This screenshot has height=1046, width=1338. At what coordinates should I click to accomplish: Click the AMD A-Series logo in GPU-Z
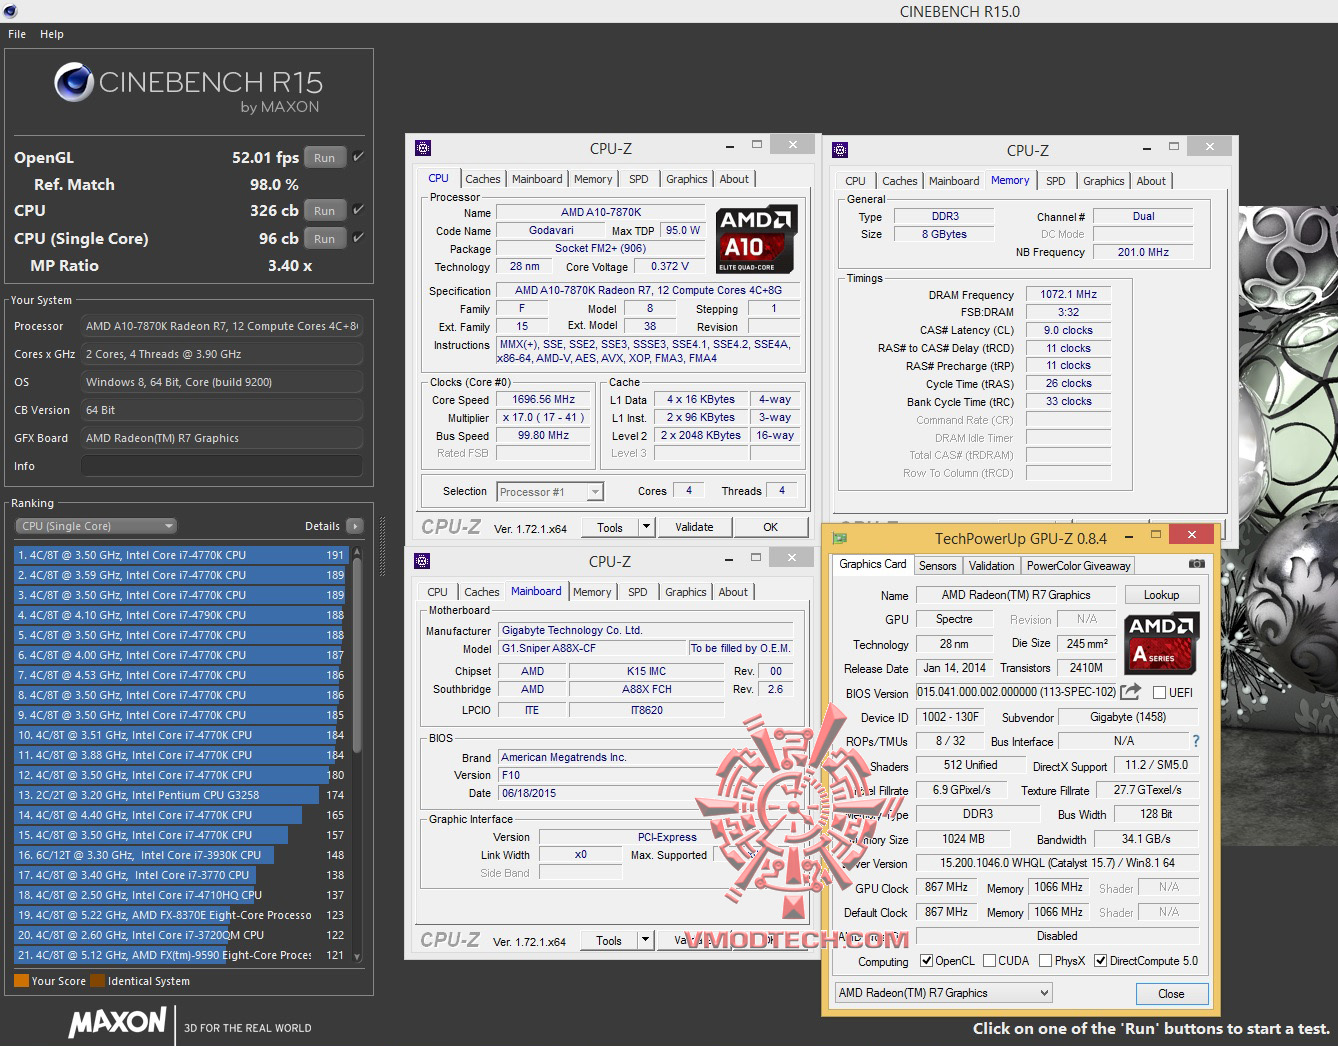(1161, 642)
